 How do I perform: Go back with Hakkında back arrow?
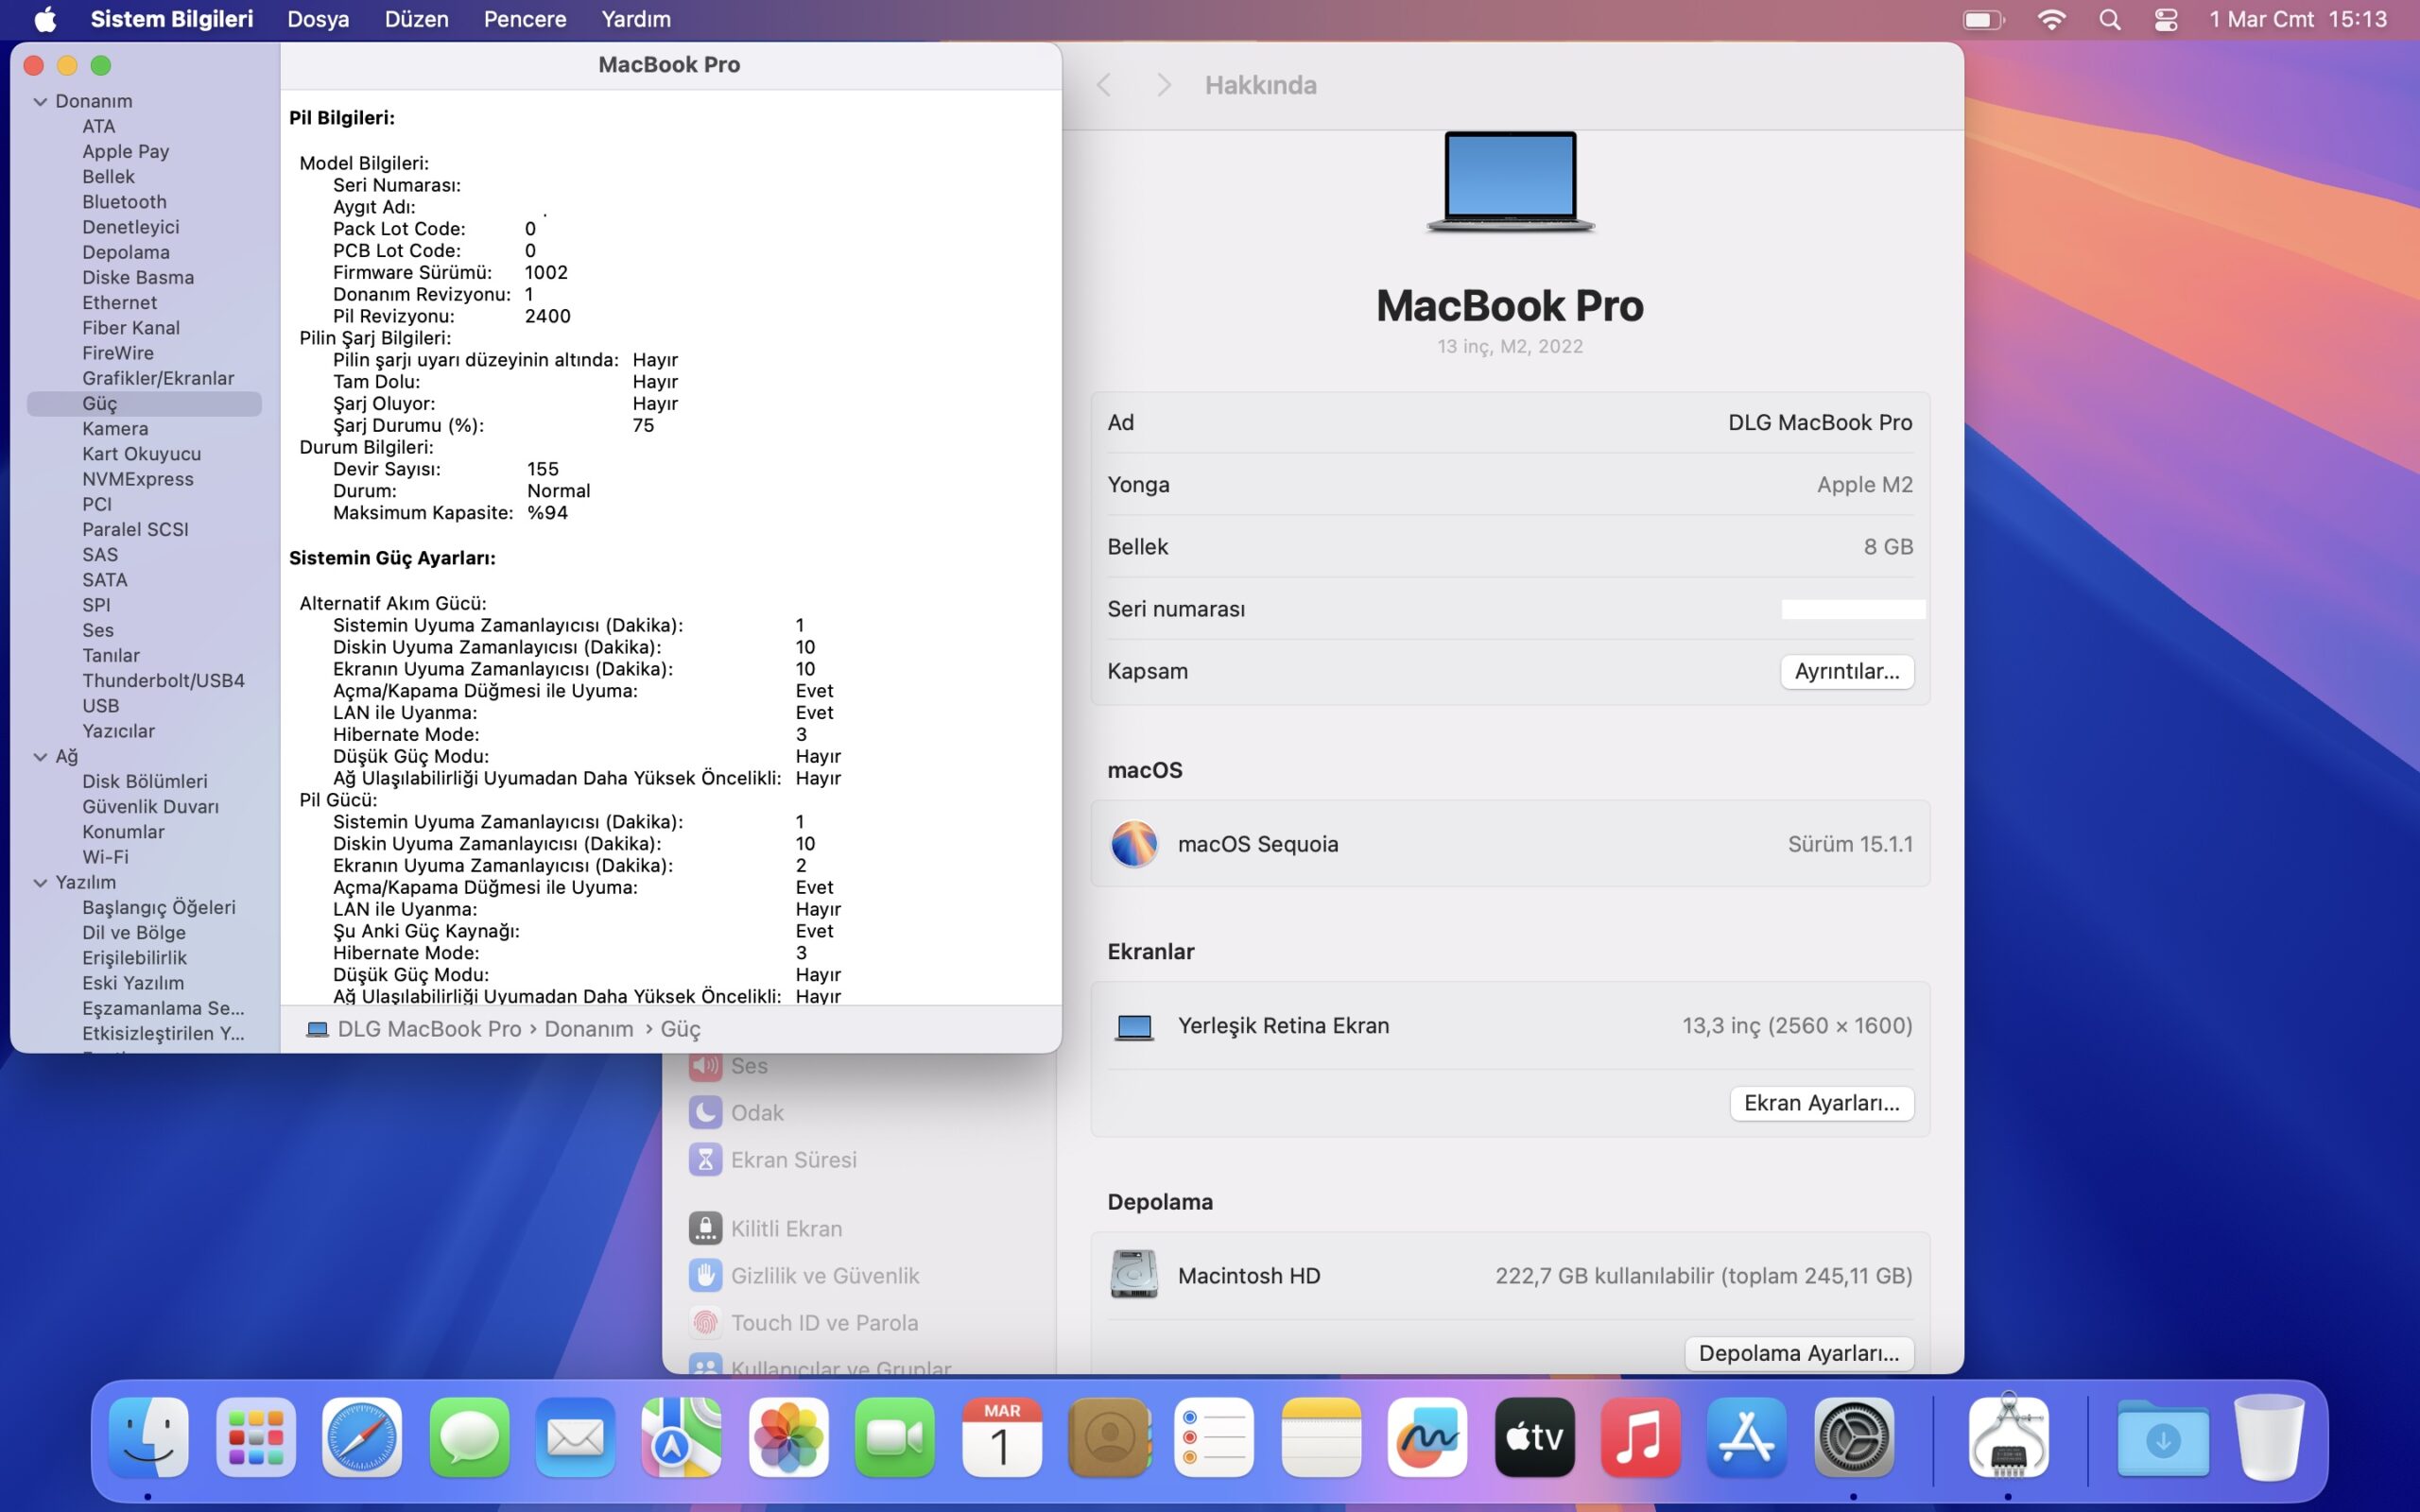1104,85
